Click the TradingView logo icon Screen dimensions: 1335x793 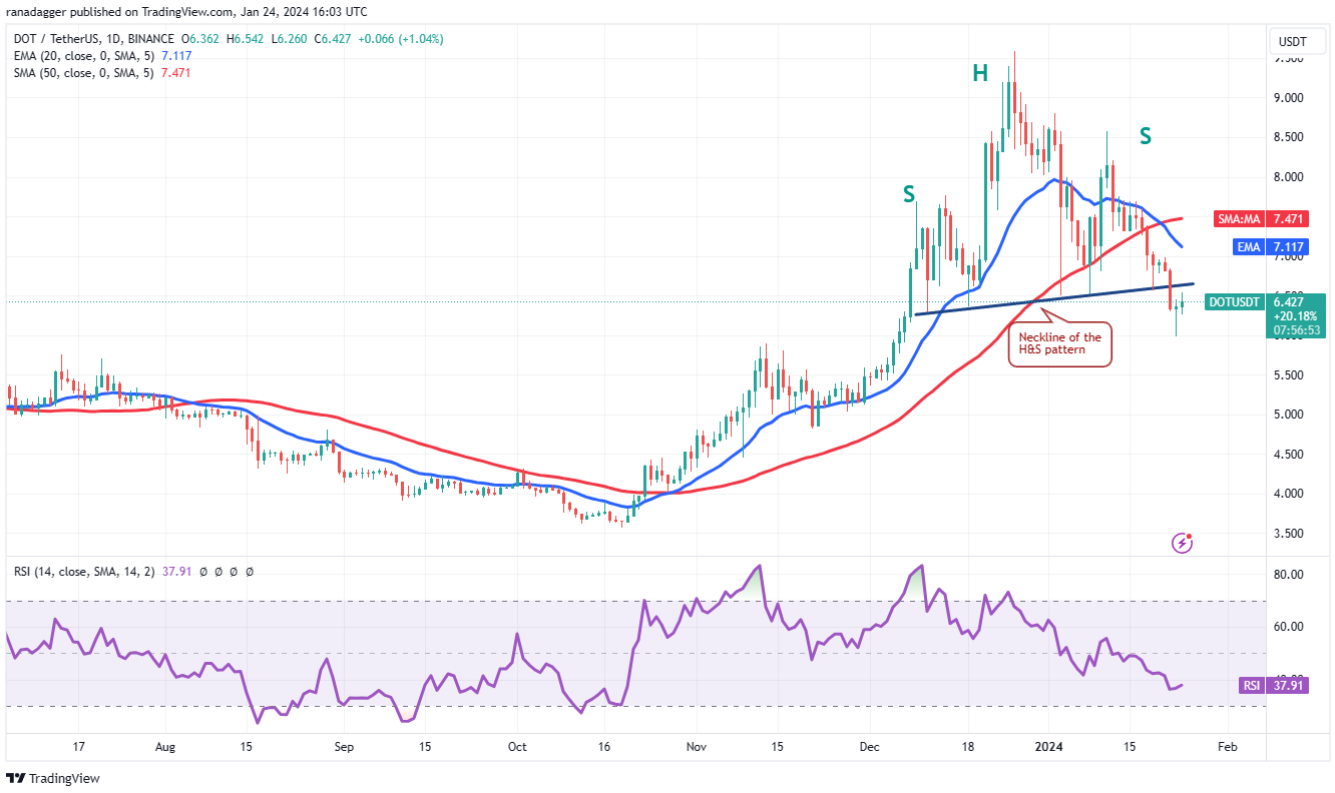(x=16, y=778)
